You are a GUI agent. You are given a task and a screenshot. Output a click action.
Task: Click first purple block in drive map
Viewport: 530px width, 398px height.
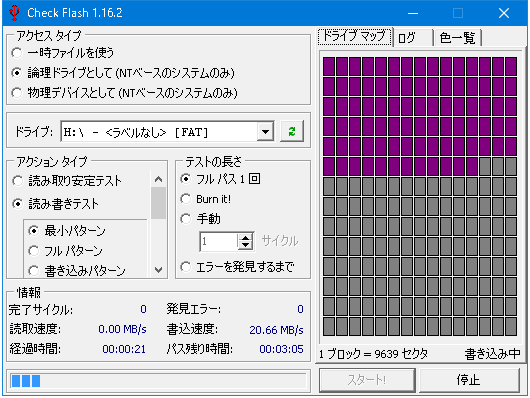(329, 66)
